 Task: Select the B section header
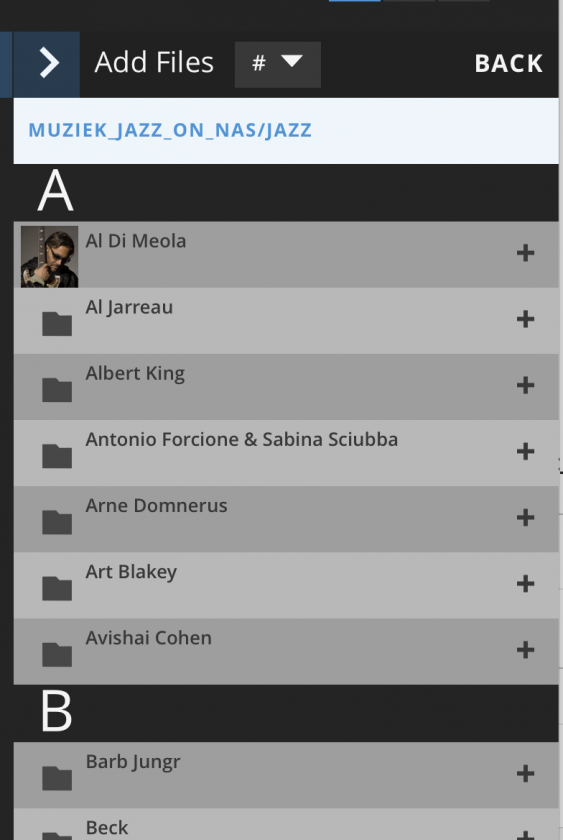point(56,712)
